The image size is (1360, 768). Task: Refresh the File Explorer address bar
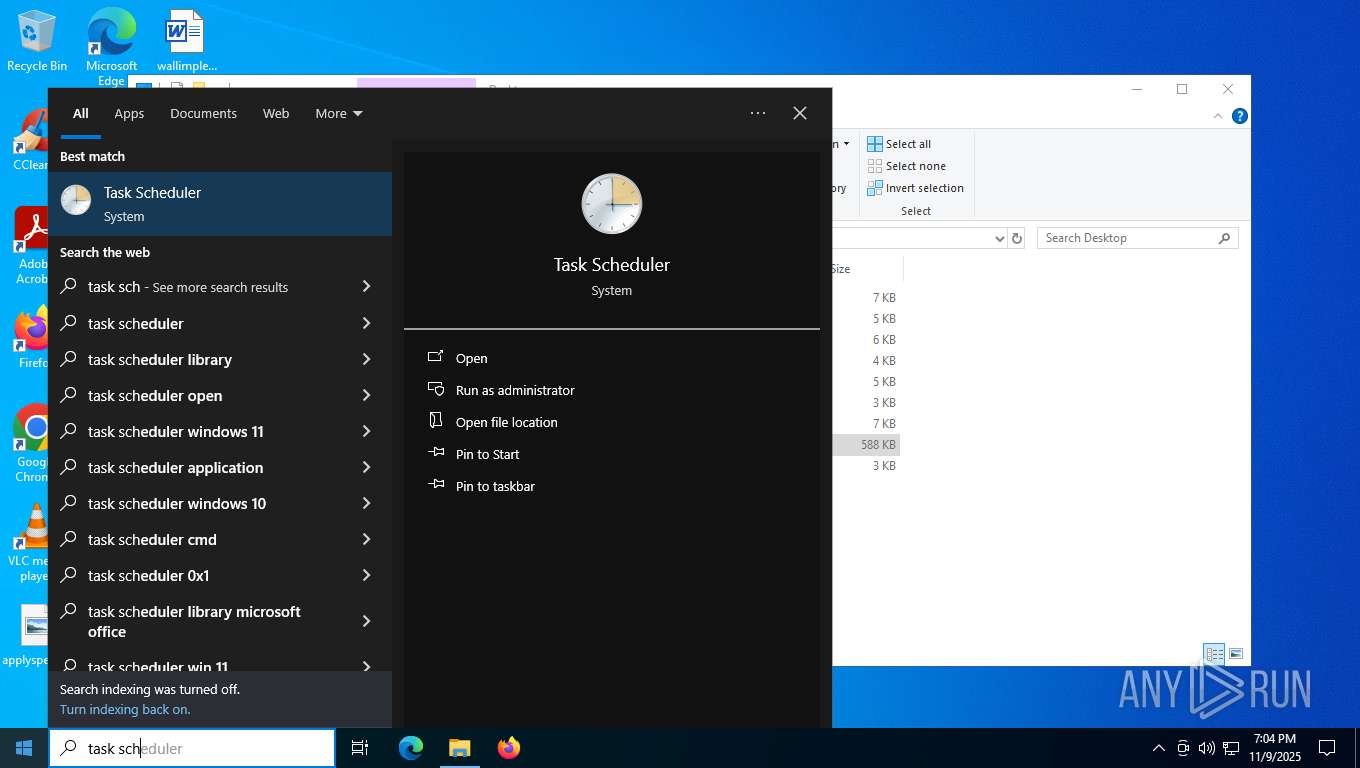point(1017,238)
